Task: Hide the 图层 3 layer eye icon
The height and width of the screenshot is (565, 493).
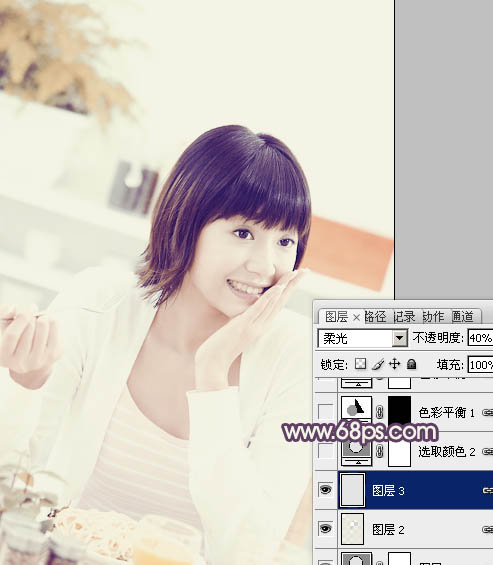Action: pyautogui.click(x=325, y=490)
